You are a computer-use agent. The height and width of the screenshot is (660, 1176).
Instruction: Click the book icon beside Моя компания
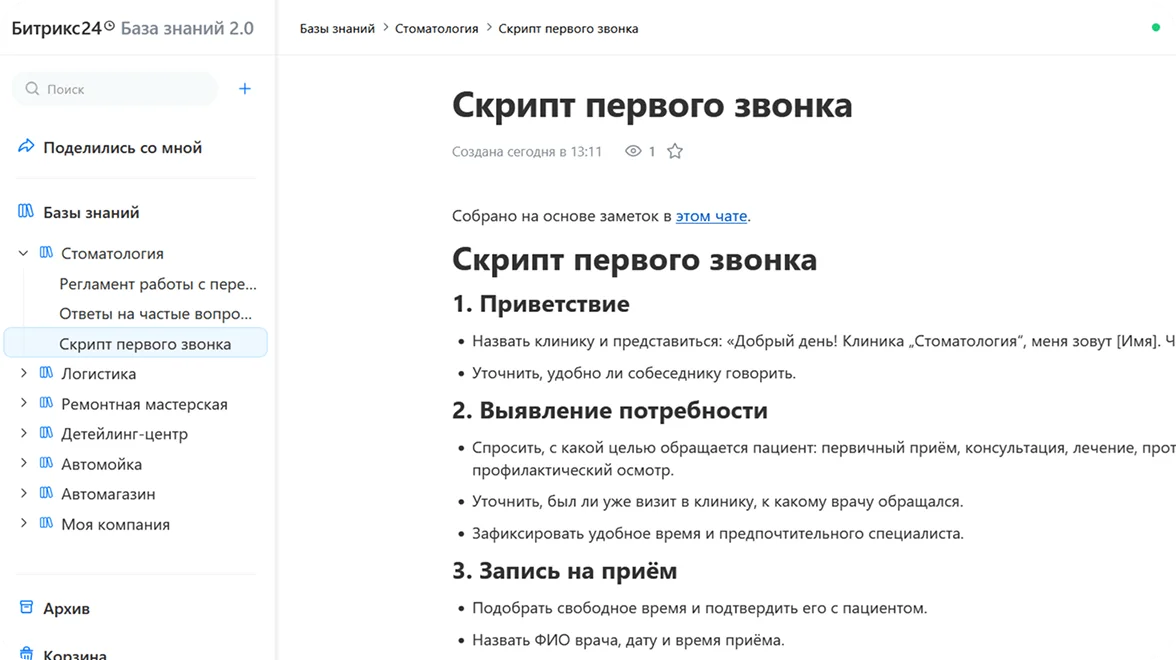pos(46,523)
